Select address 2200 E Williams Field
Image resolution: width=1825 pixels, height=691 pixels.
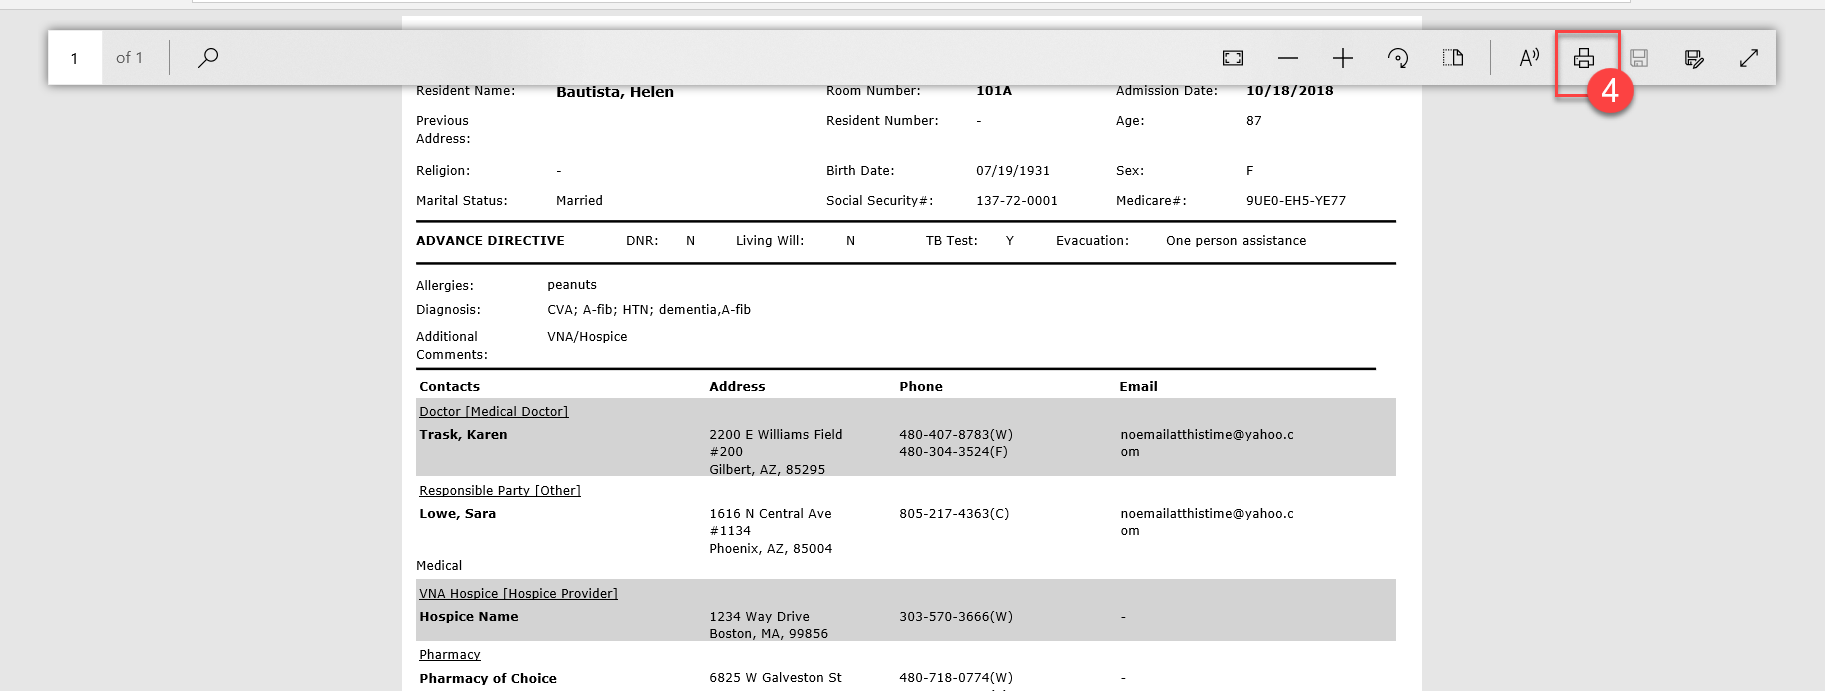[x=775, y=434]
